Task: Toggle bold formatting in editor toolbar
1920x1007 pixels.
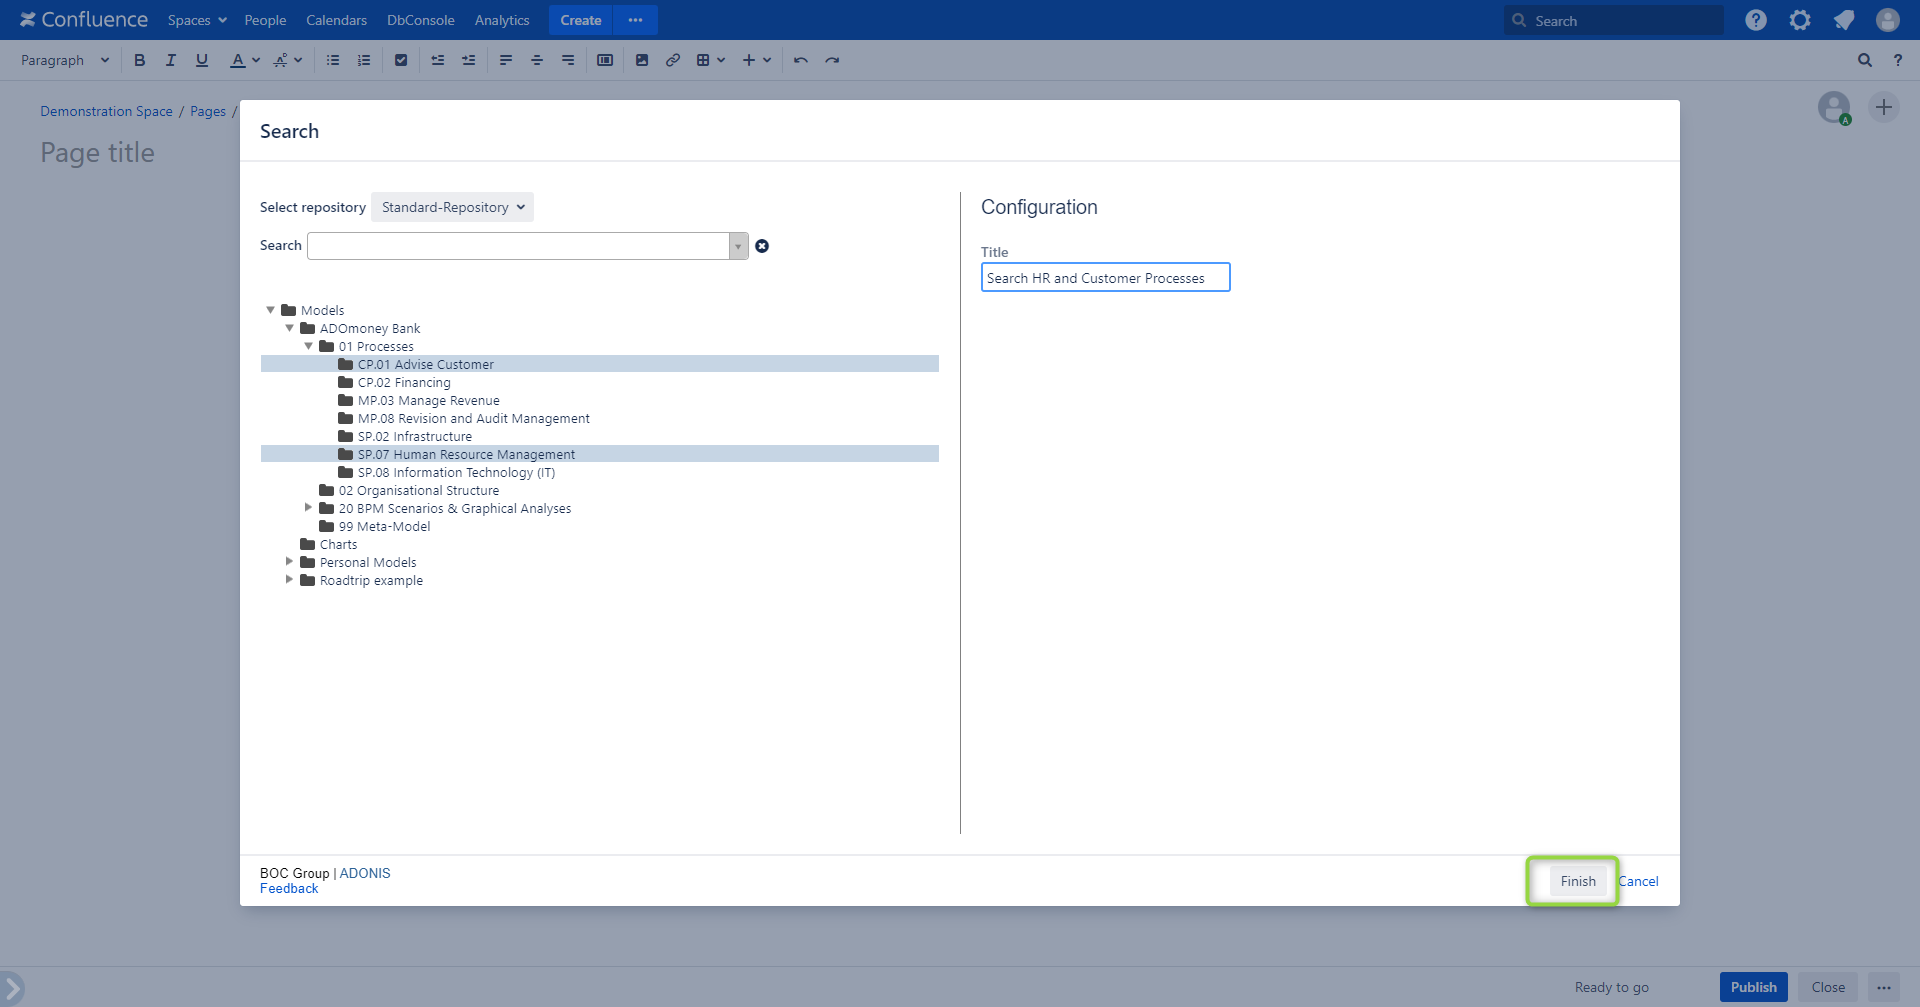Action: 140,60
